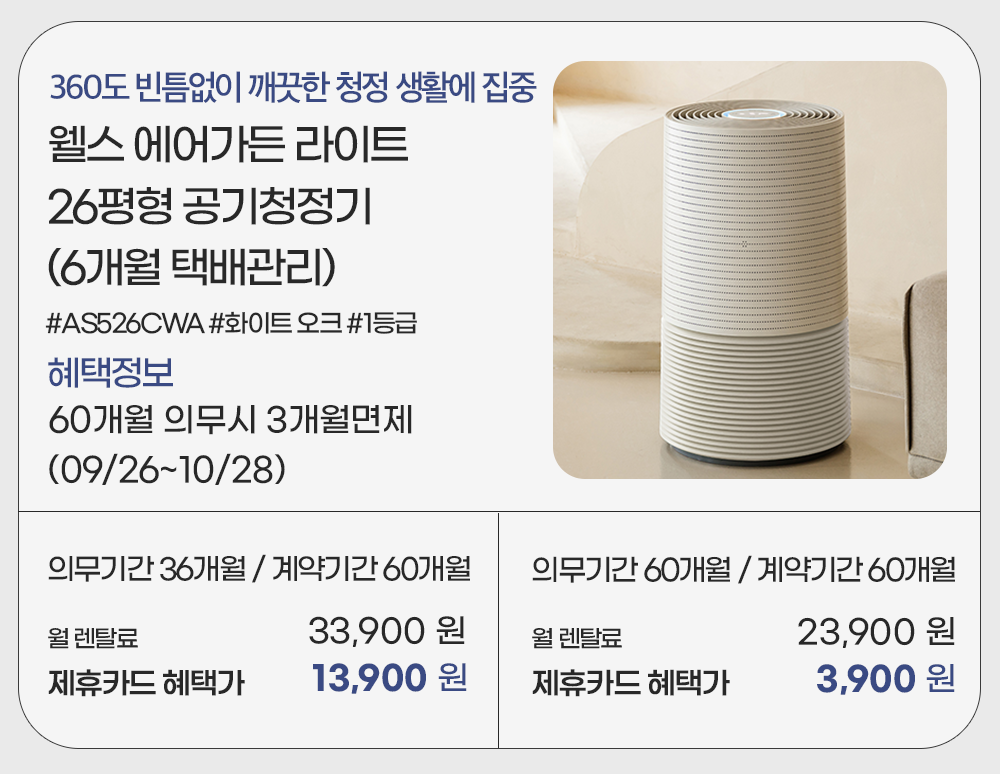Click the 23,900 원 monthly rental price
The height and width of the screenshot is (774, 1000).
click(875, 632)
